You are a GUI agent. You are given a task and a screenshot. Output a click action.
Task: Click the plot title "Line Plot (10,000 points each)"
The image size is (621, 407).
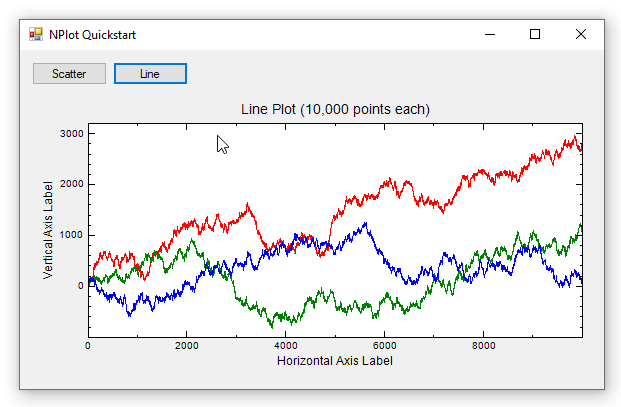pos(335,109)
